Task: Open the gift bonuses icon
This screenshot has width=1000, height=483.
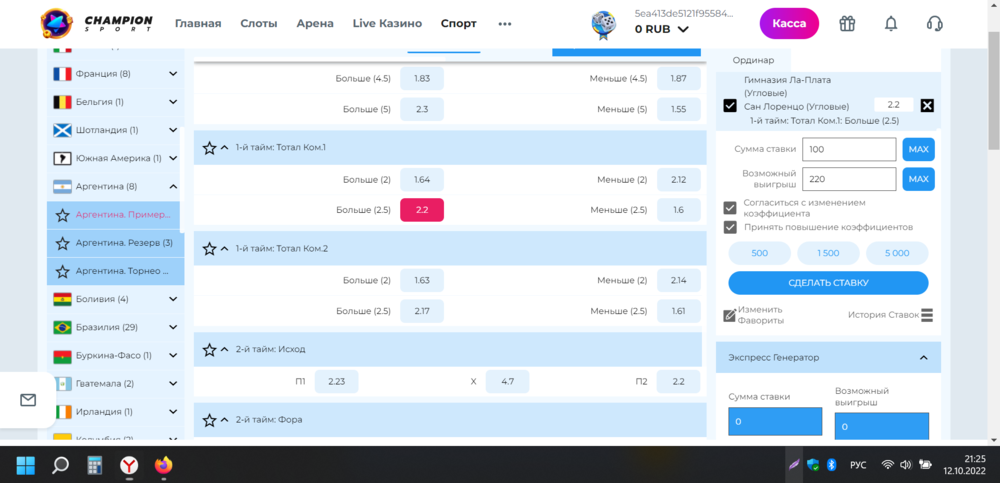Action: [846, 24]
